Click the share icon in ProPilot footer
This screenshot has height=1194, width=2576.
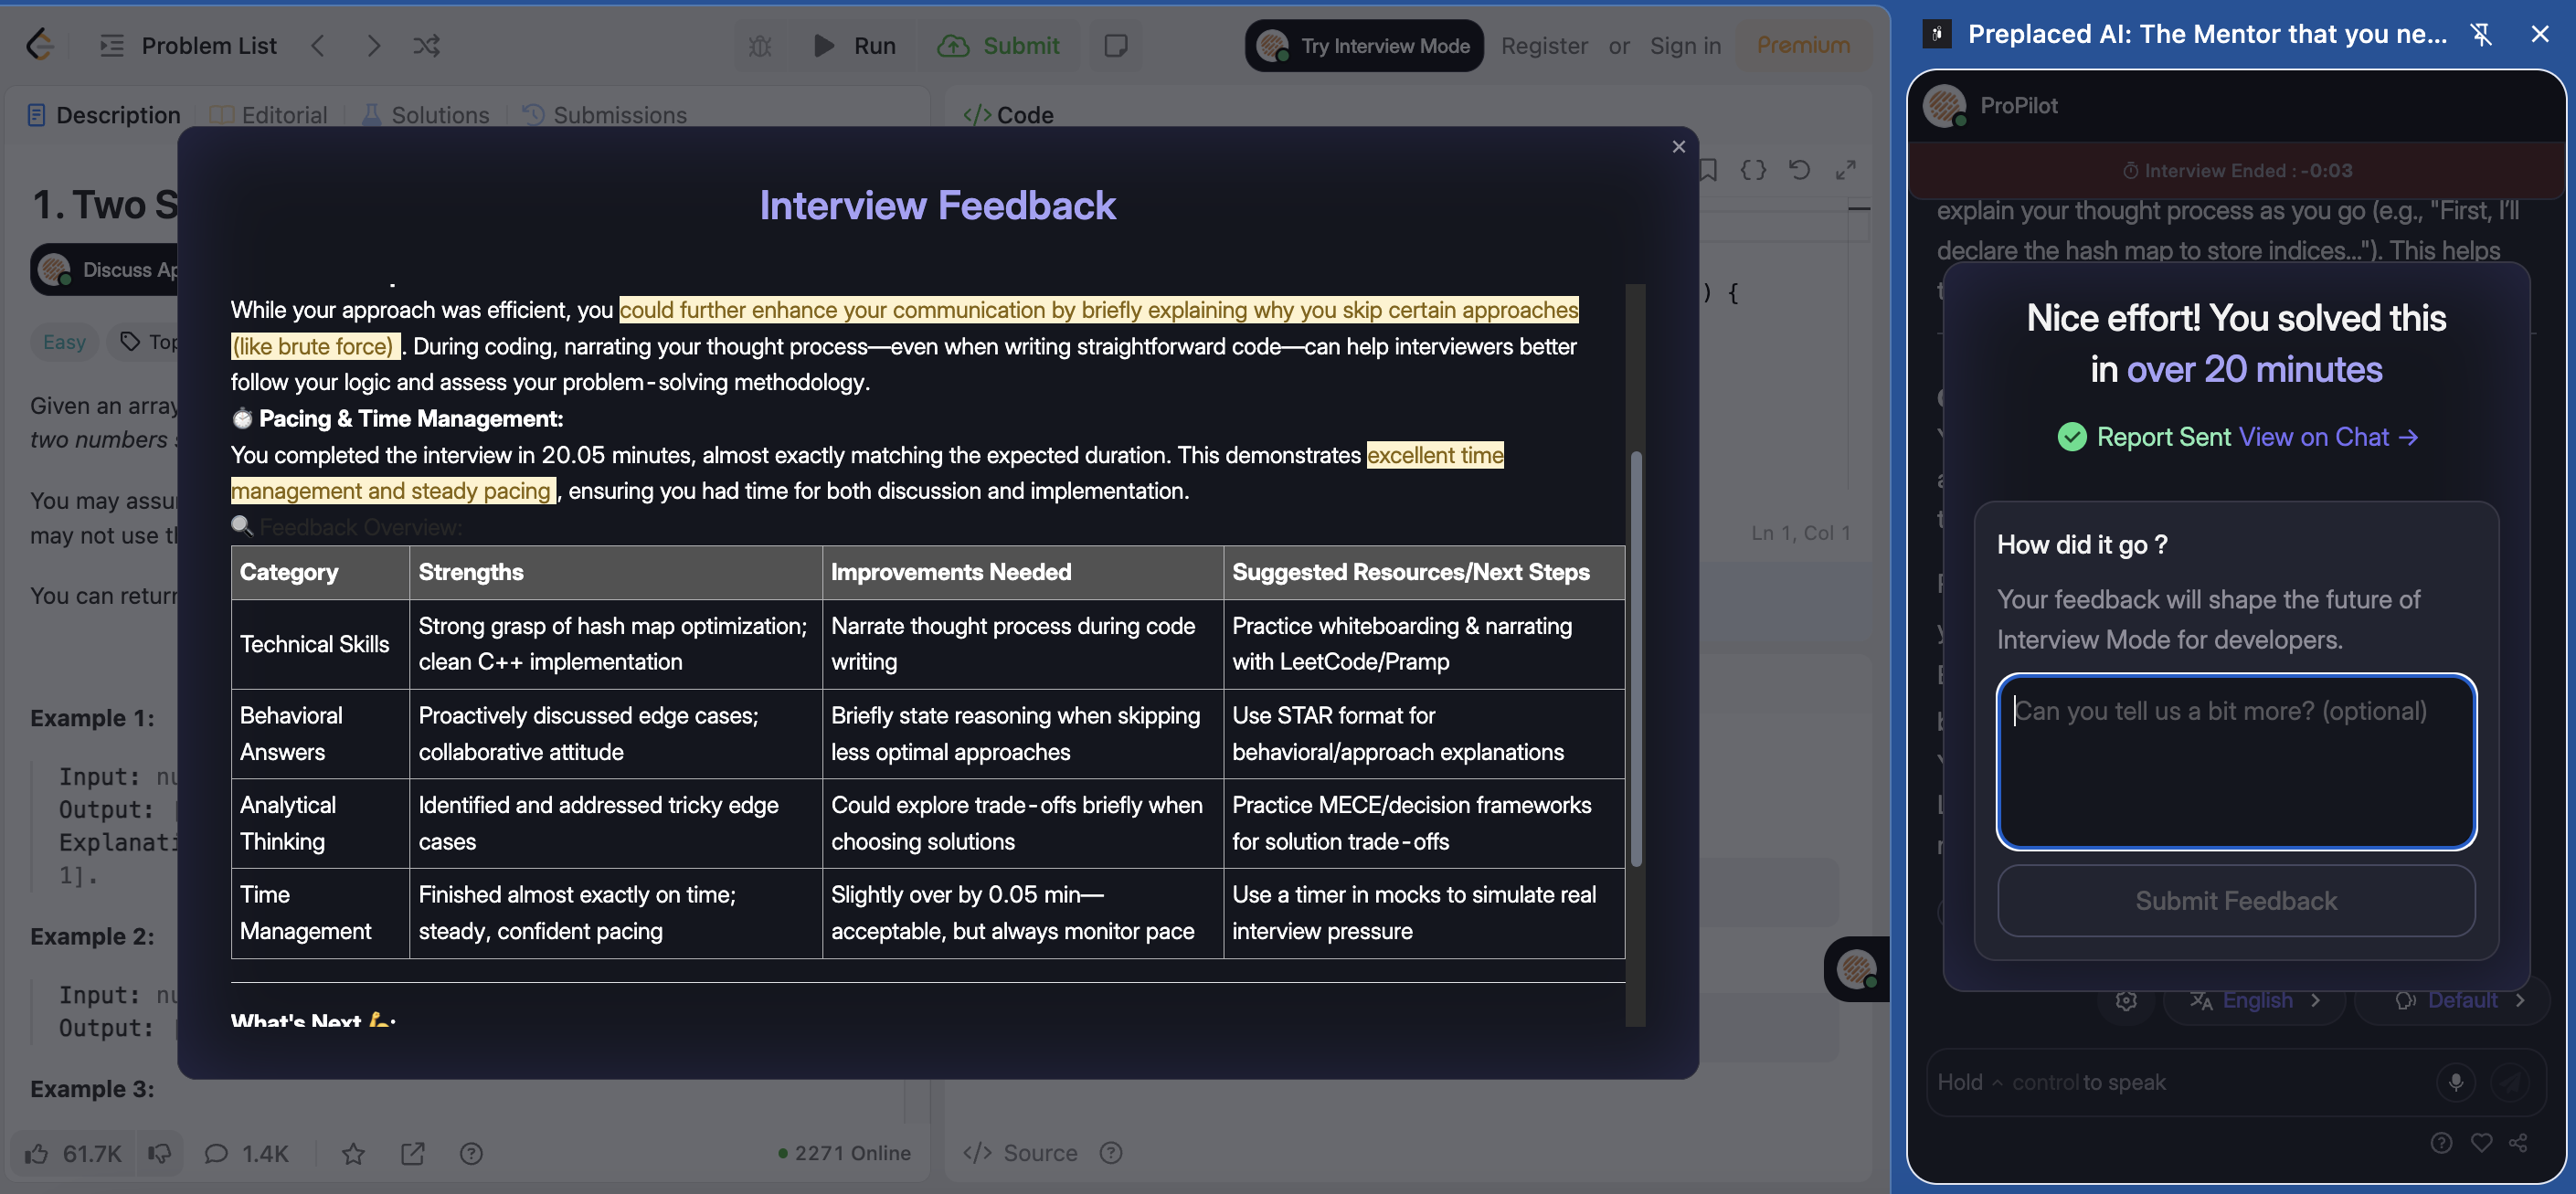pos(2518,1143)
